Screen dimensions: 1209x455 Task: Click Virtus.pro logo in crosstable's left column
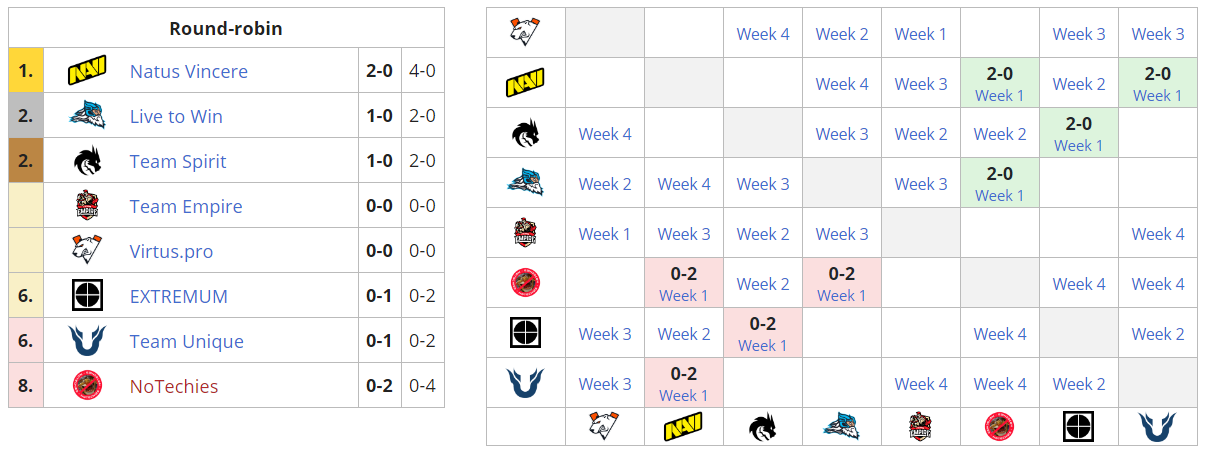pyautogui.click(x=525, y=34)
